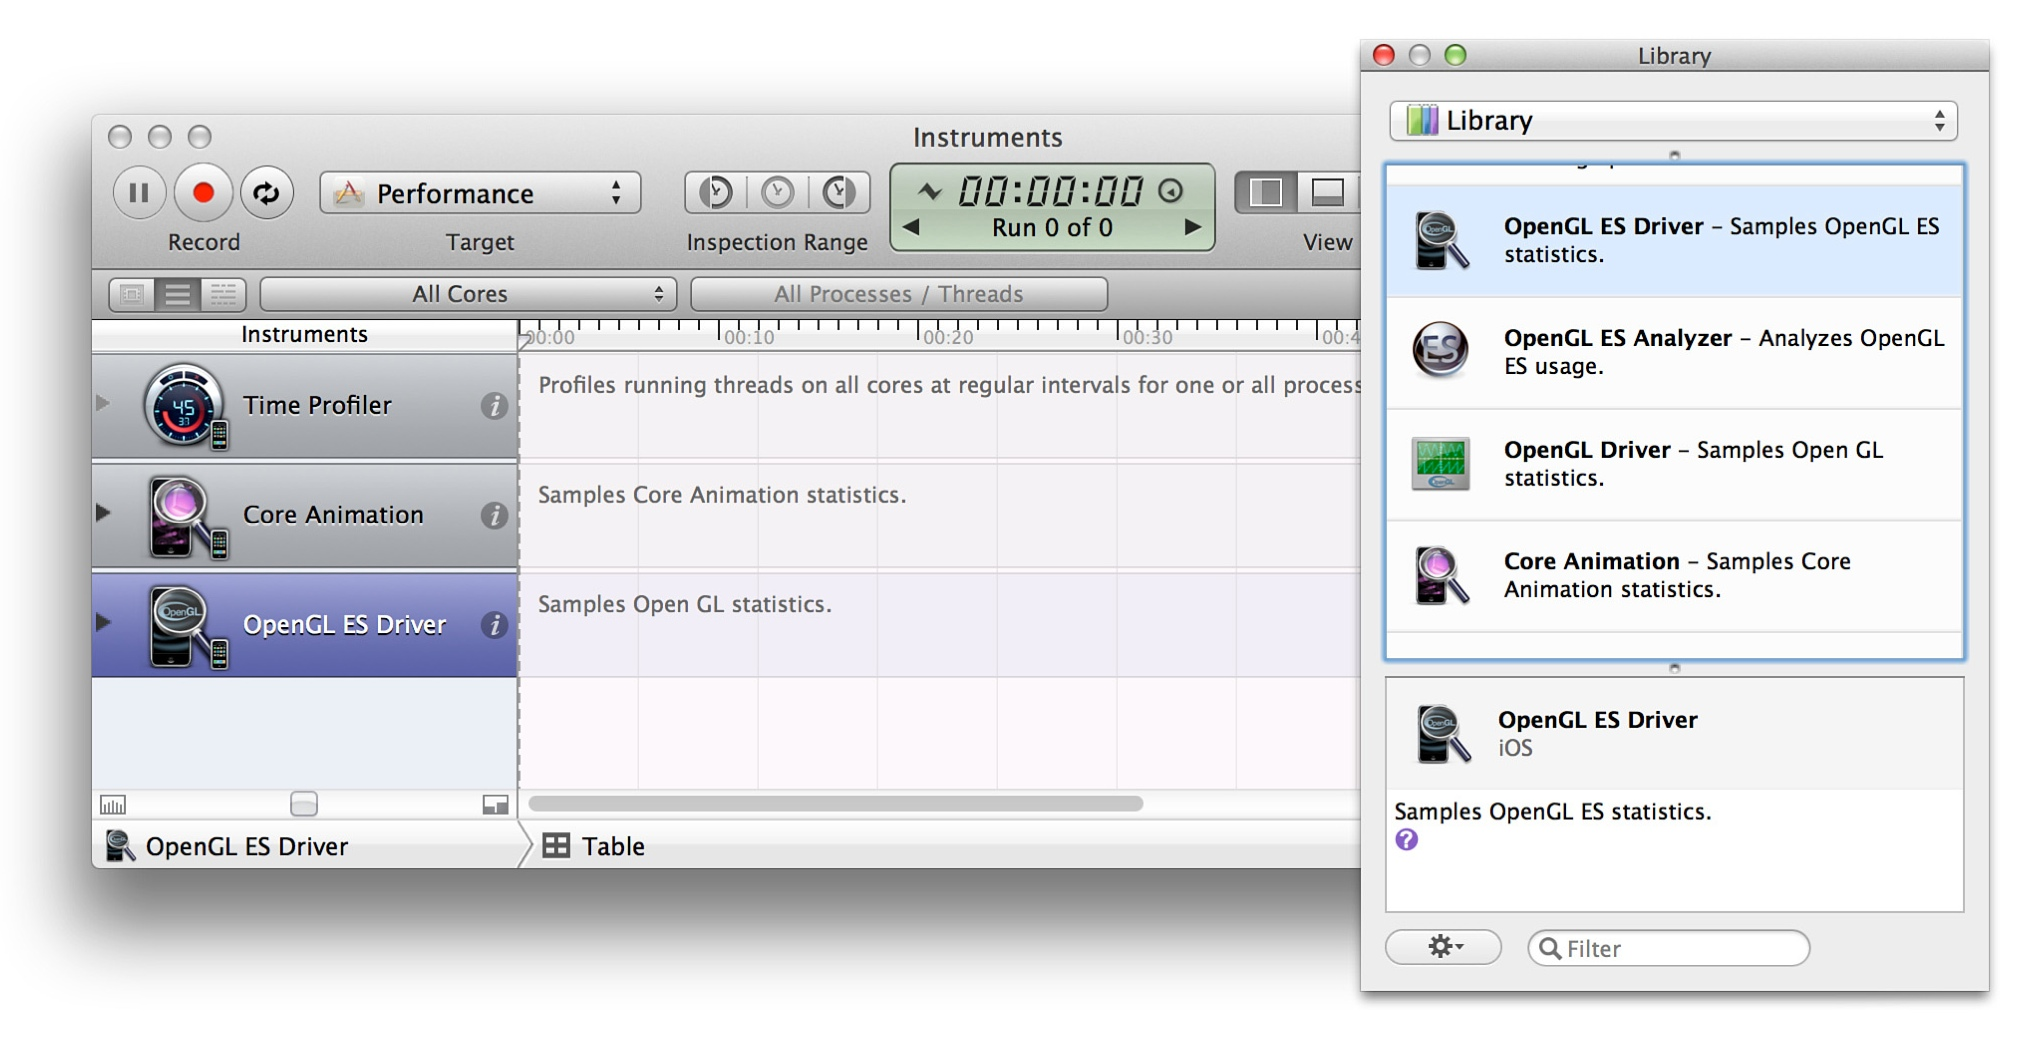
Task: Pause the Instruments recording
Action: point(139,192)
